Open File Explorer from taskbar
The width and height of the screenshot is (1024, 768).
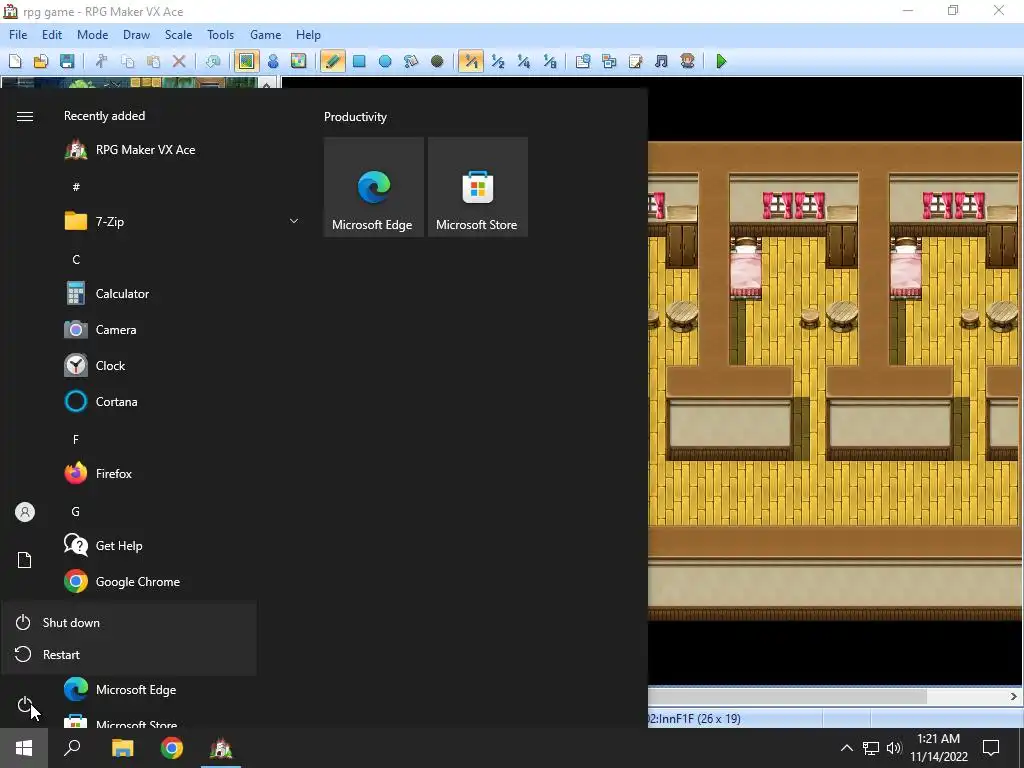tap(122, 748)
